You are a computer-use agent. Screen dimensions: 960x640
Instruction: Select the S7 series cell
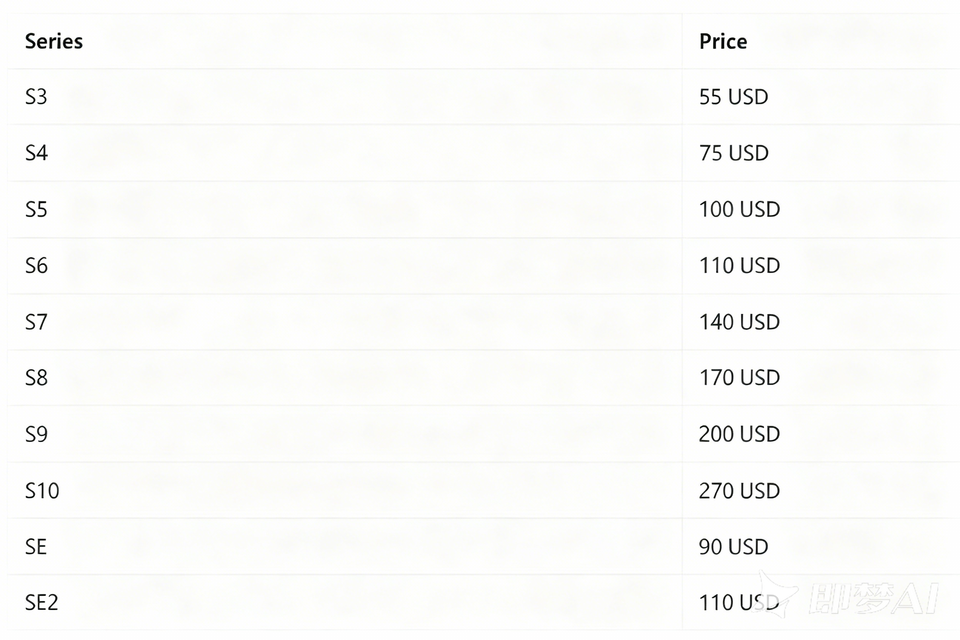[36, 322]
